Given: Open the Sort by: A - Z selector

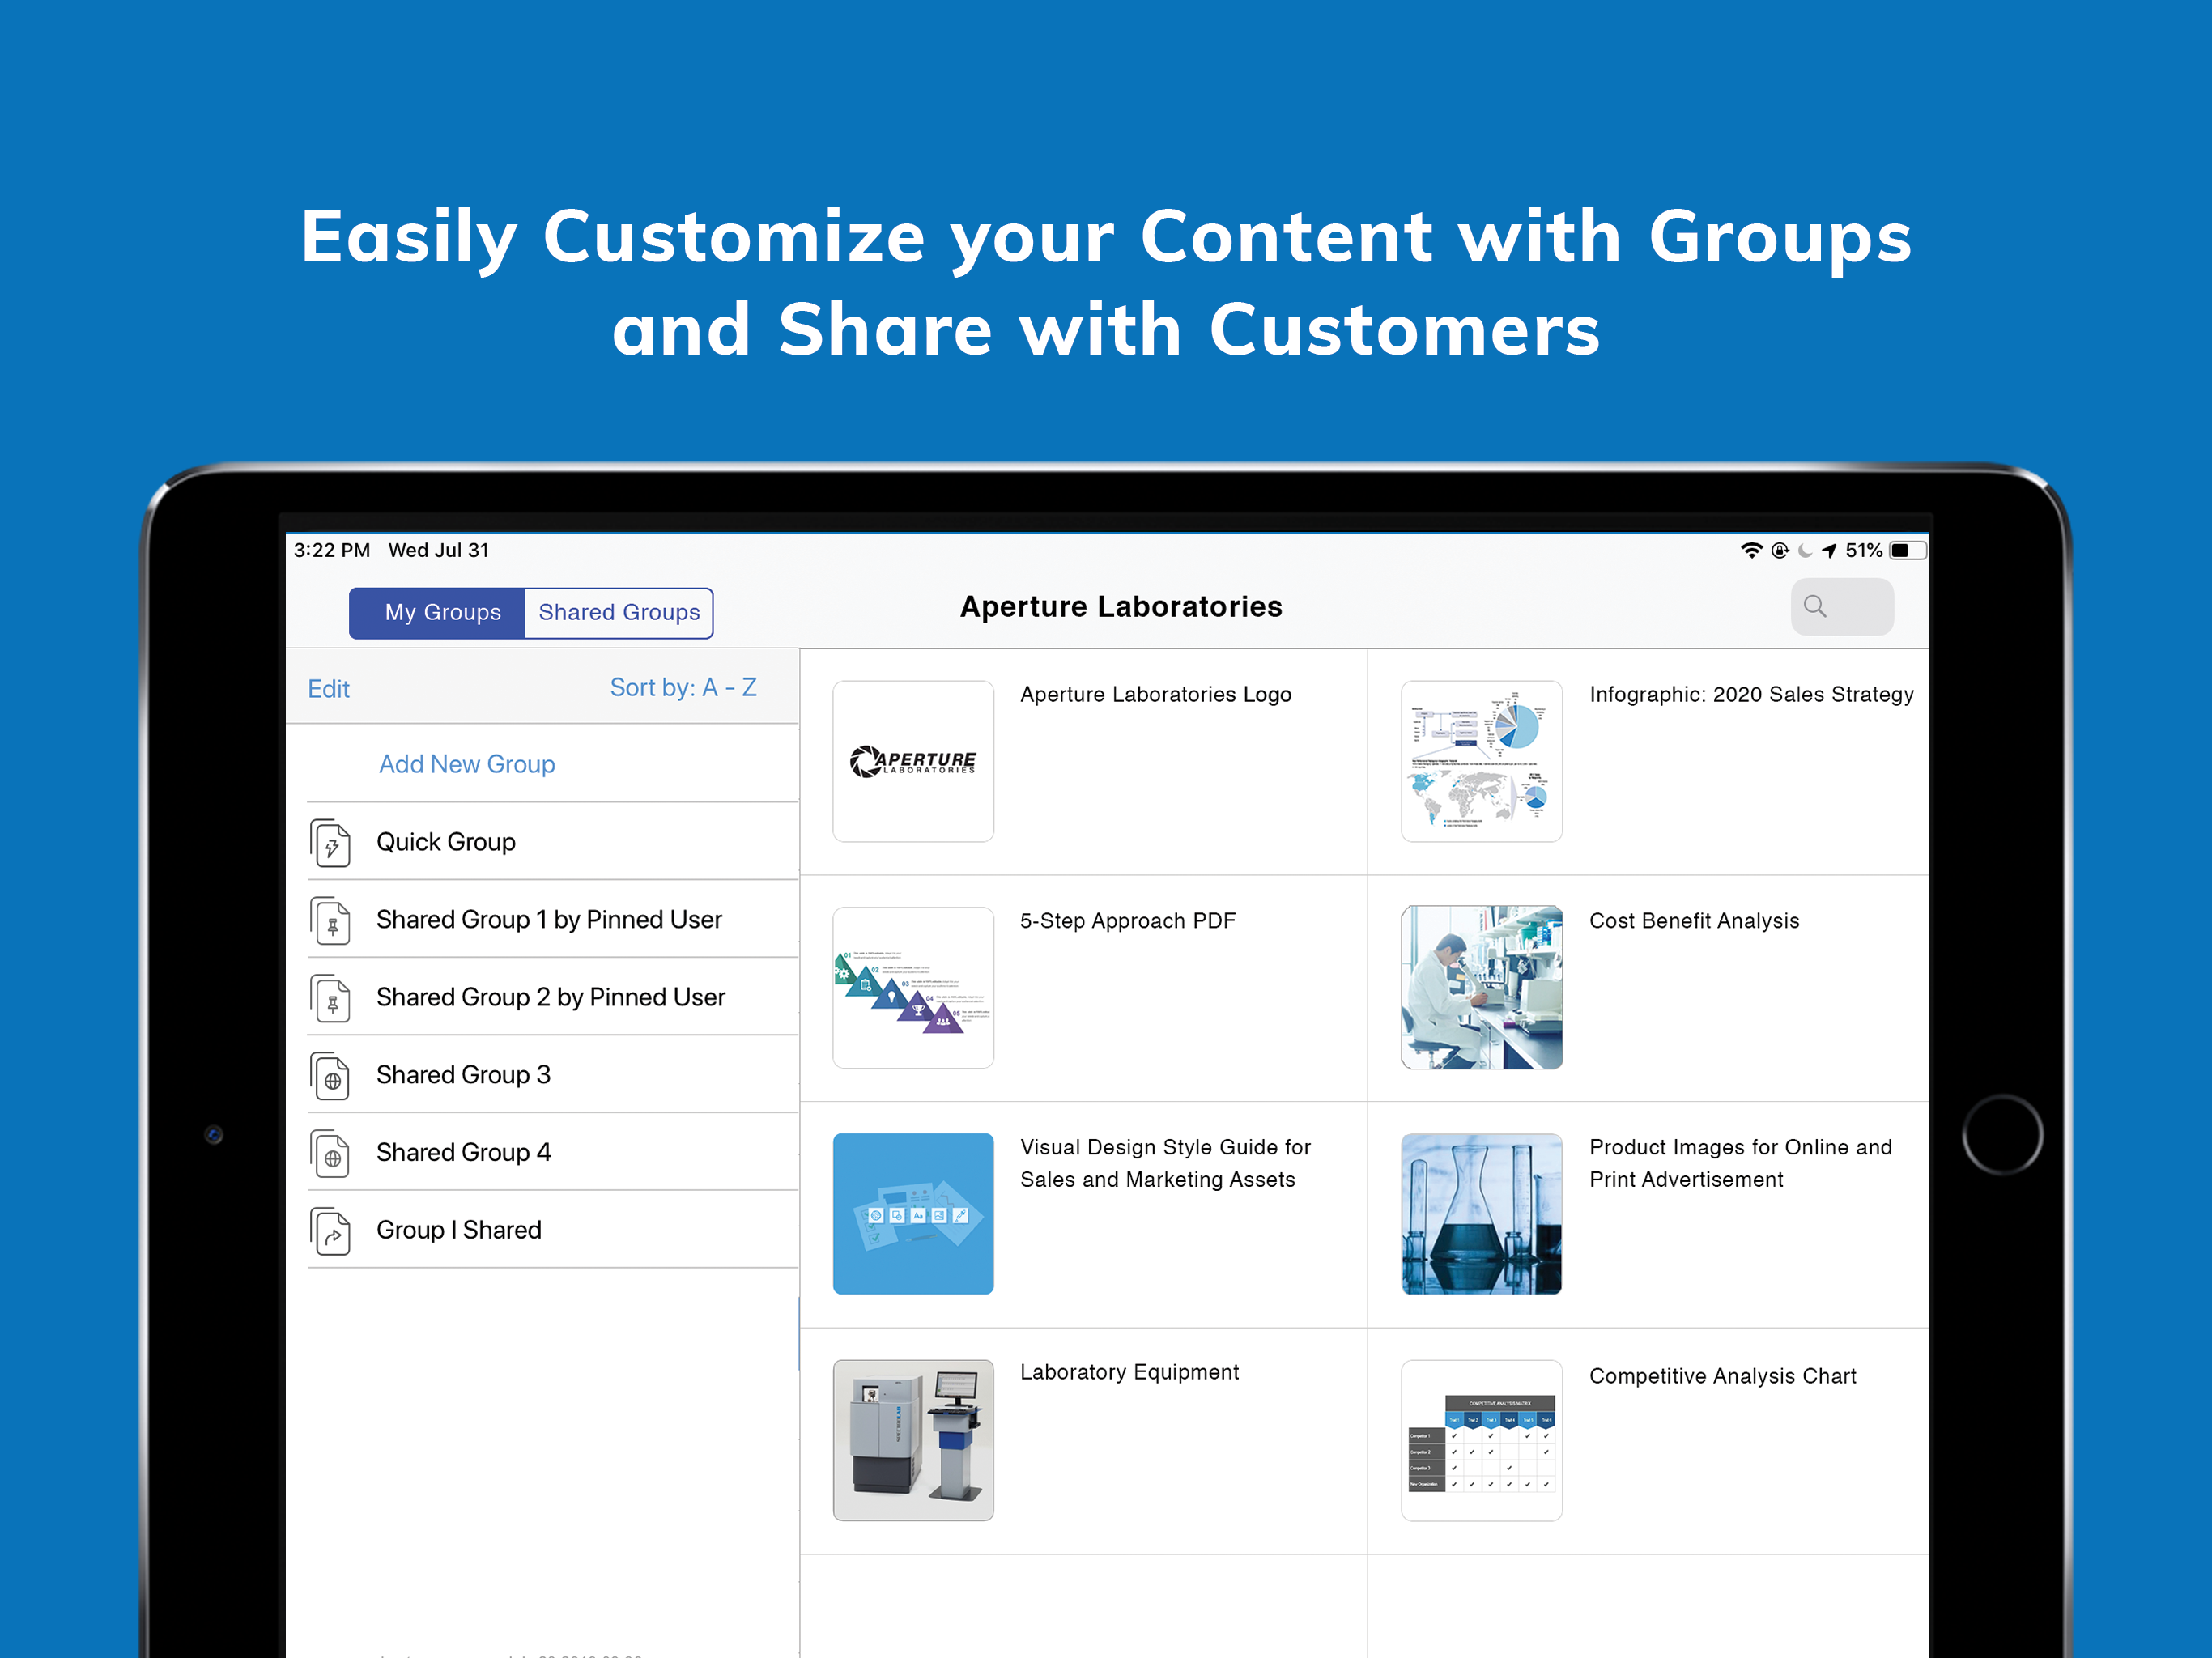Looking at the screenshot, I should click(x=682, y=688).
